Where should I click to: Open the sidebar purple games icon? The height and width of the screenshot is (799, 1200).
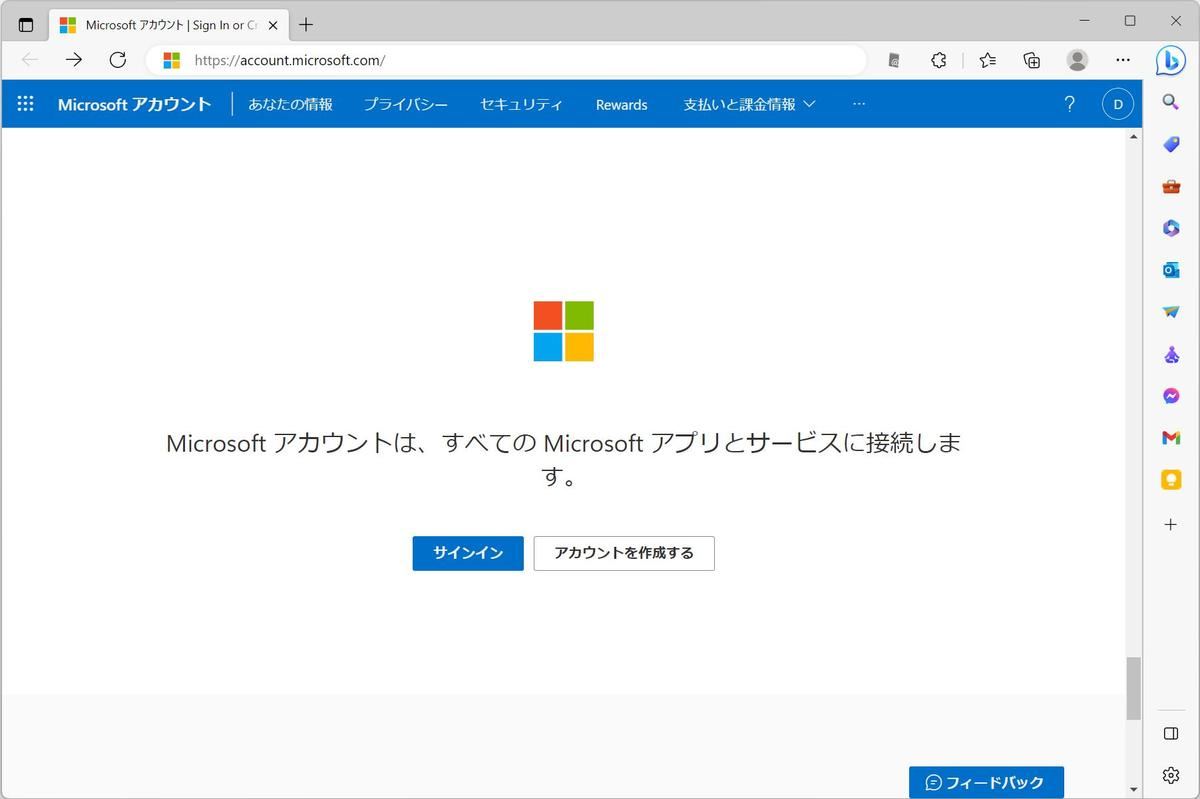click(x=1171, y=354)
